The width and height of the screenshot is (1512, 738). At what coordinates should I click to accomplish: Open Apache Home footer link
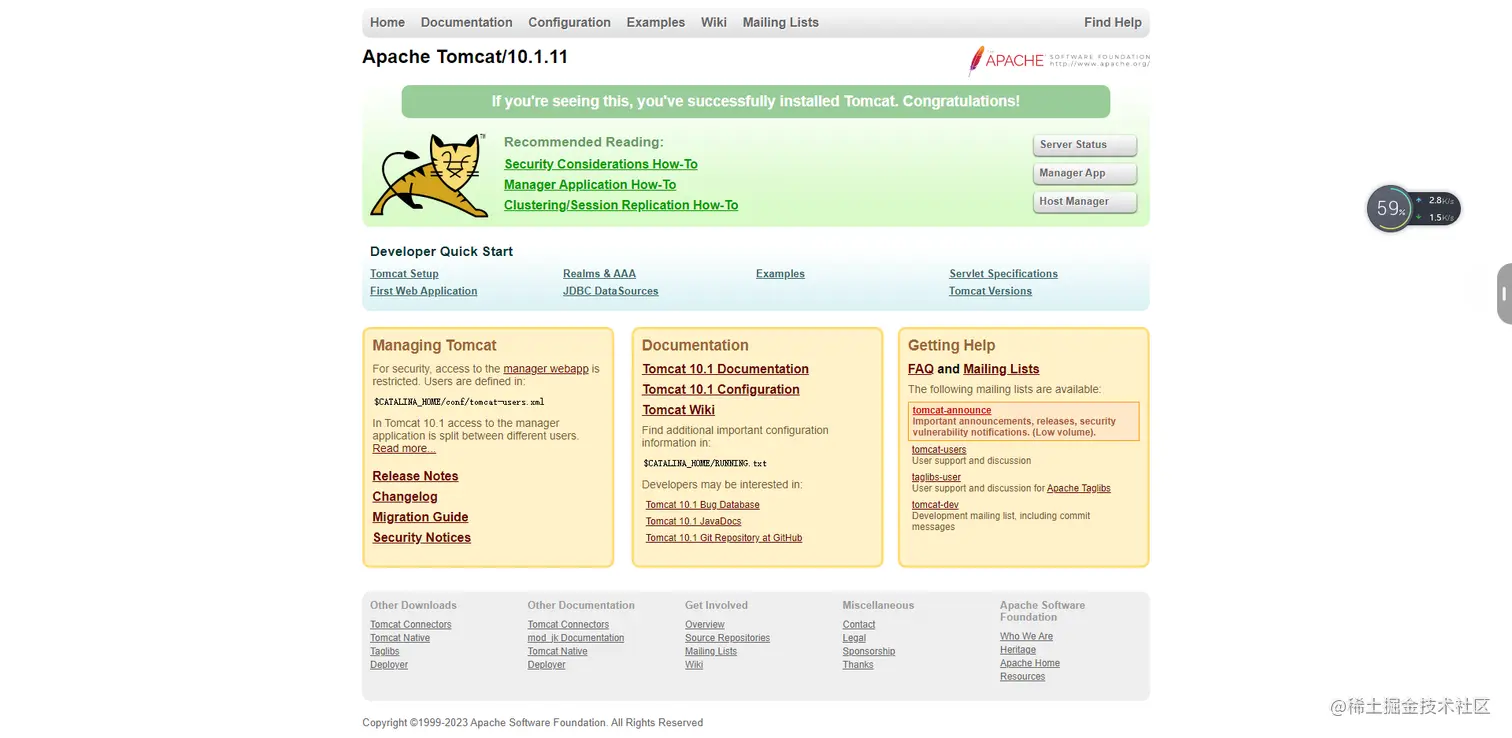click(1030, 663)
